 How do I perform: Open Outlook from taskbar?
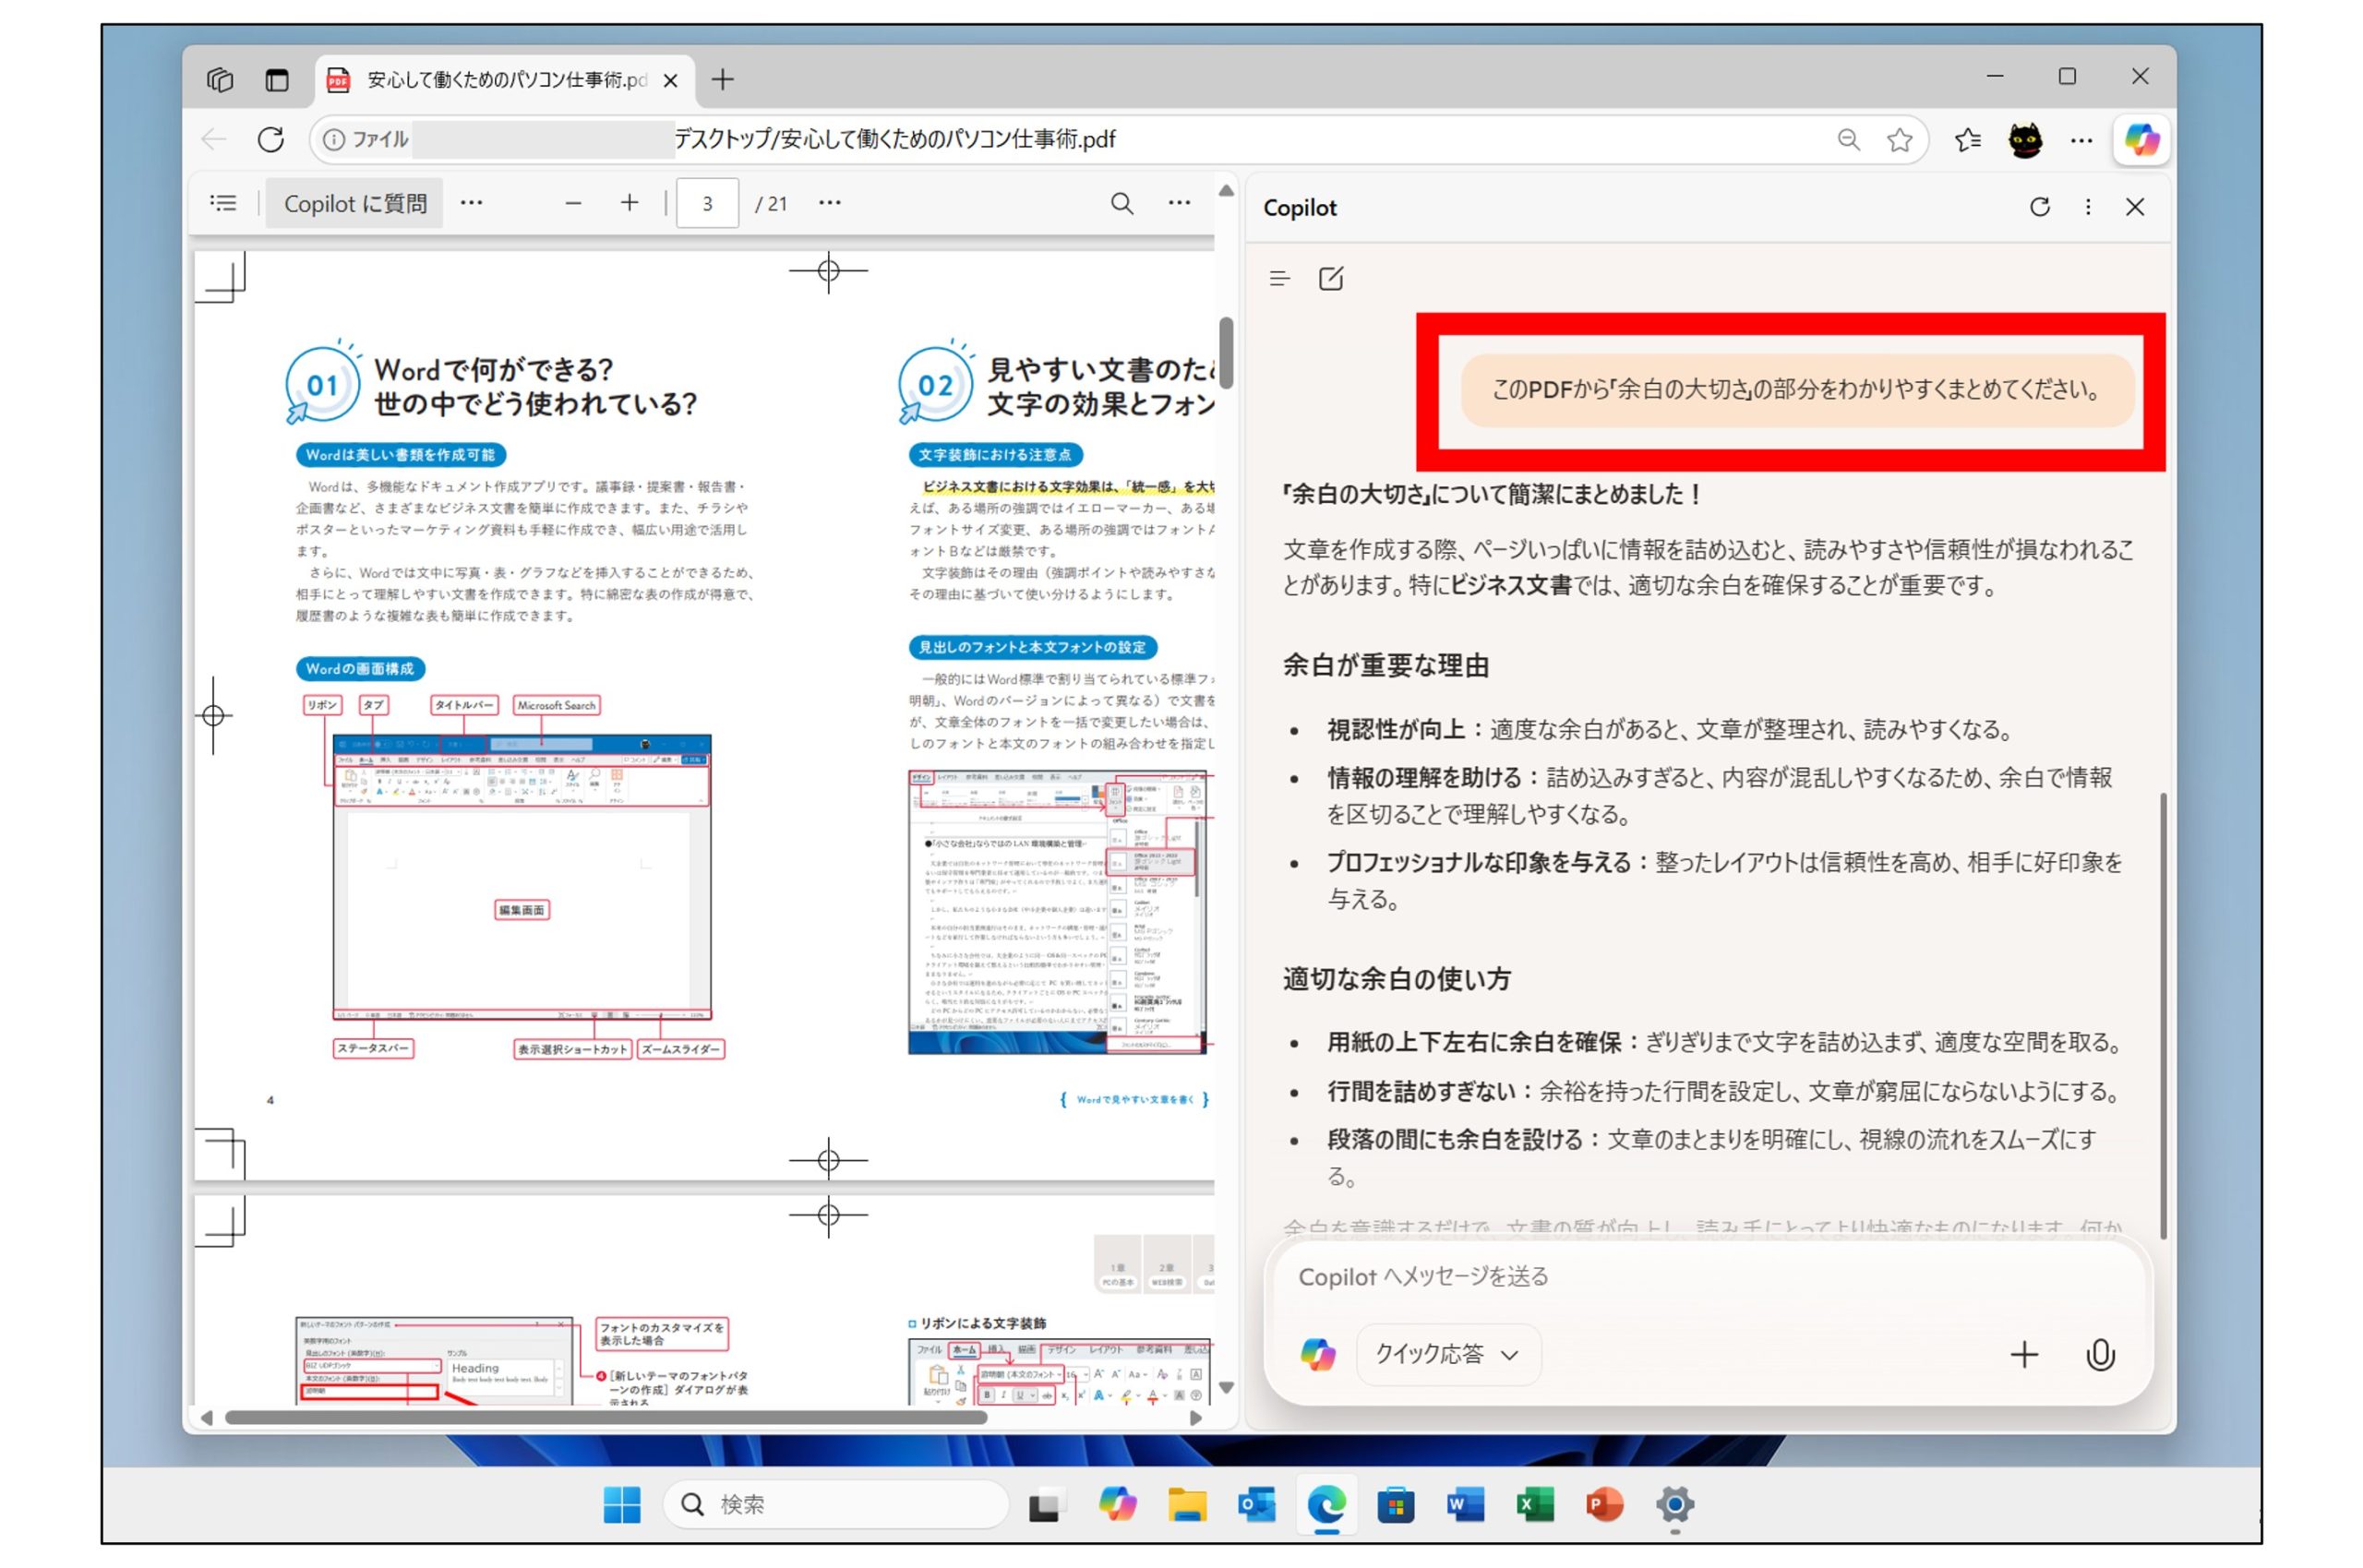click(1256, 1504)
